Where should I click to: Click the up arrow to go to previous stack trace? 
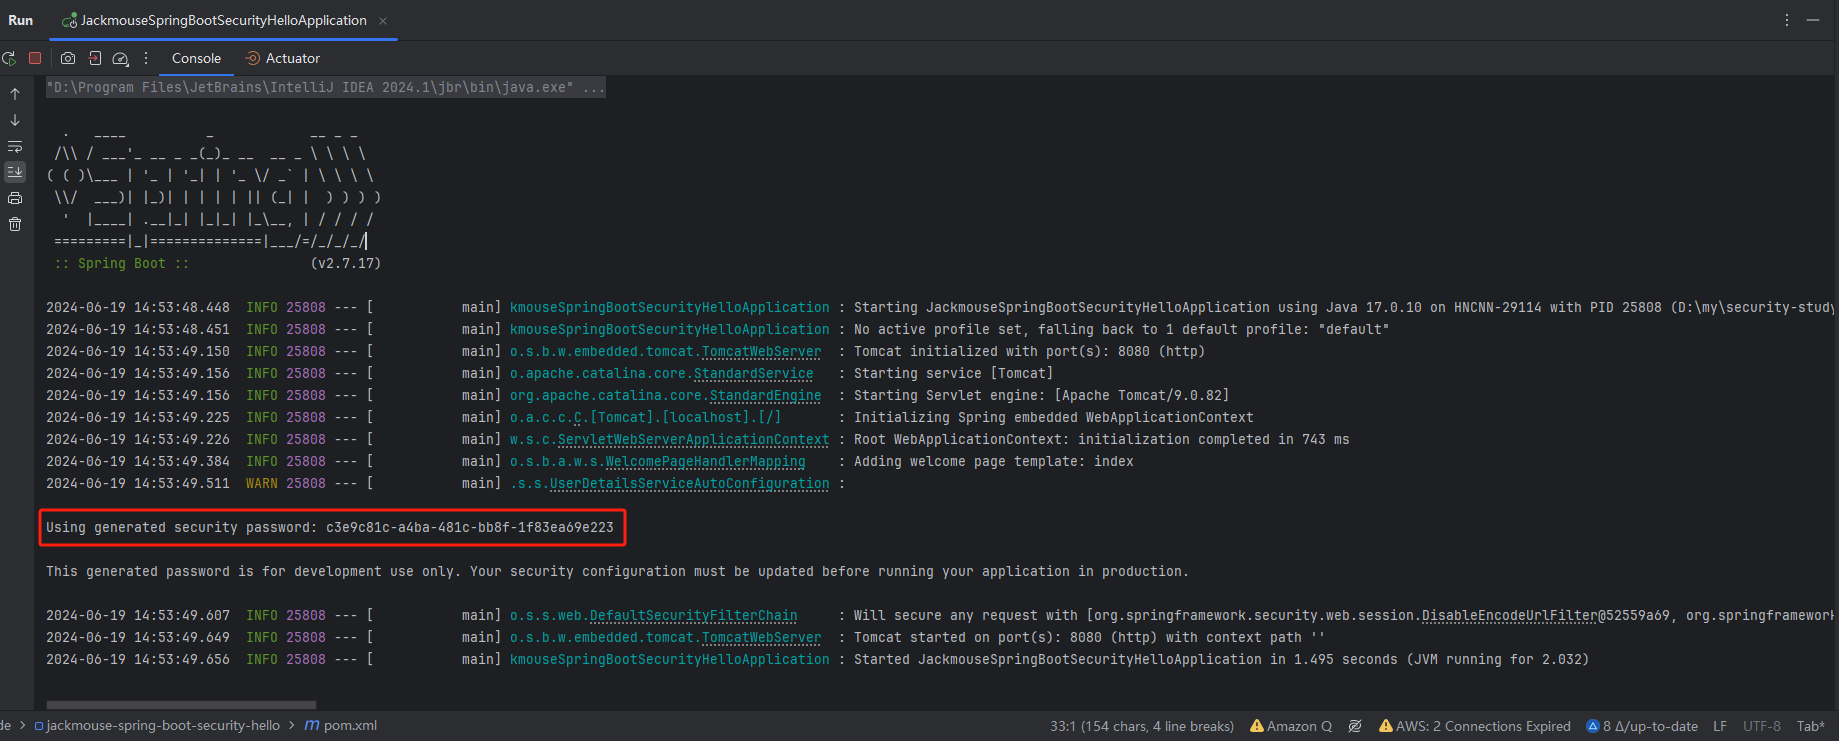(x=15, y=94)
